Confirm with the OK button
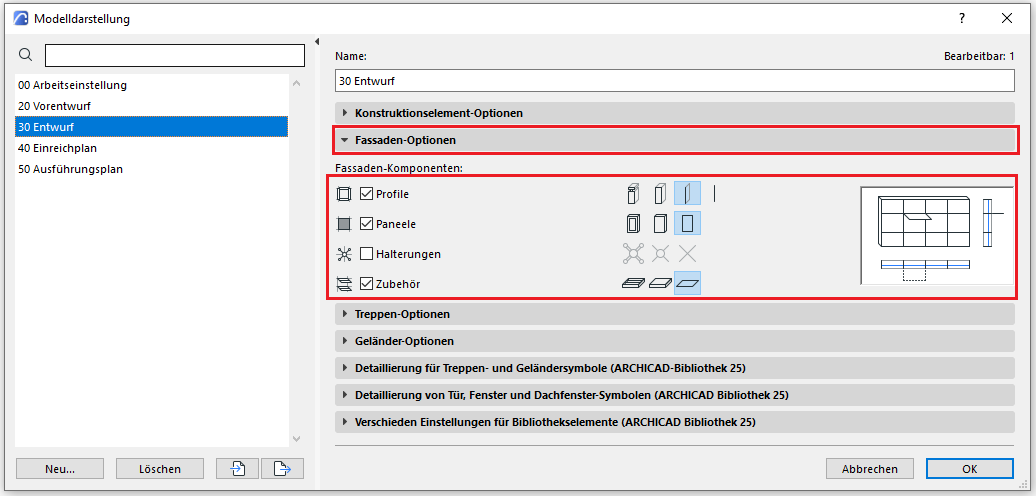The height and width of the screenshot is (496, 1036). pos(969,468)
